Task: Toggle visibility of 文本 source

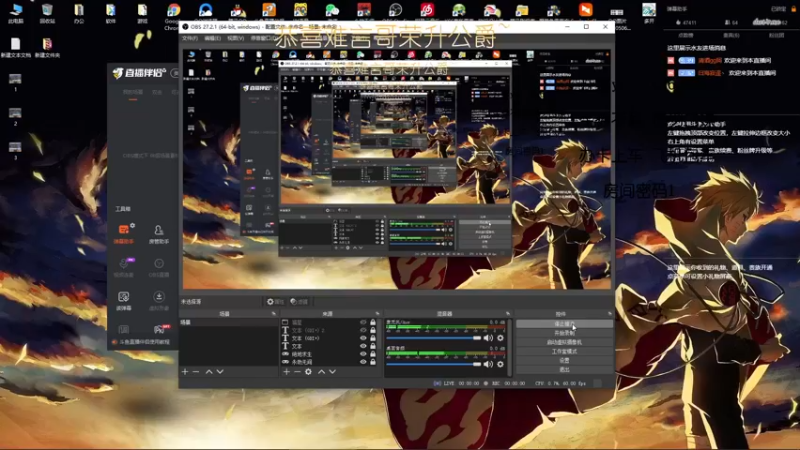Action: 363,346
